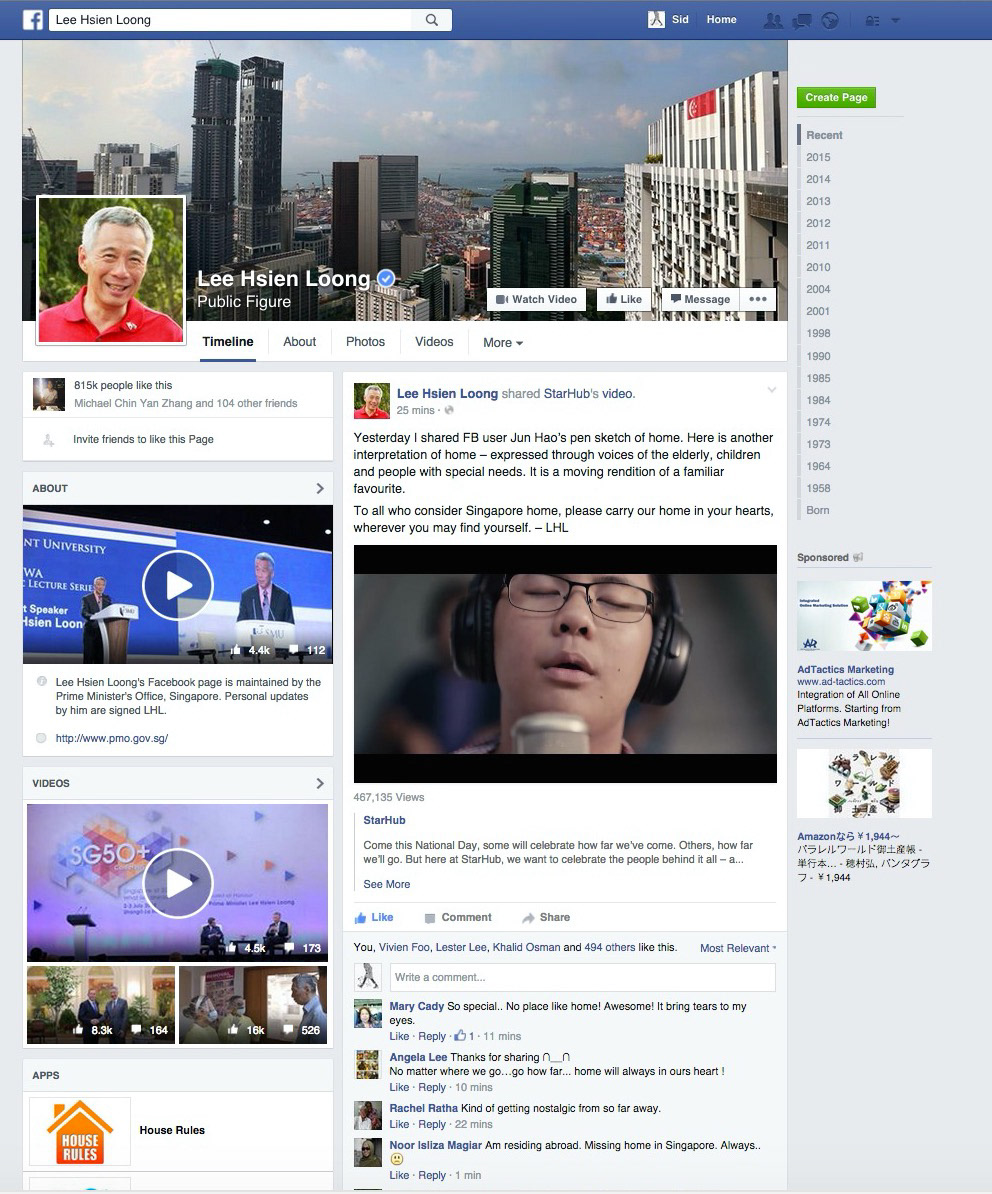992x1194 pixels.
Task: Click the Watch Video button
Action: point(537,299)
